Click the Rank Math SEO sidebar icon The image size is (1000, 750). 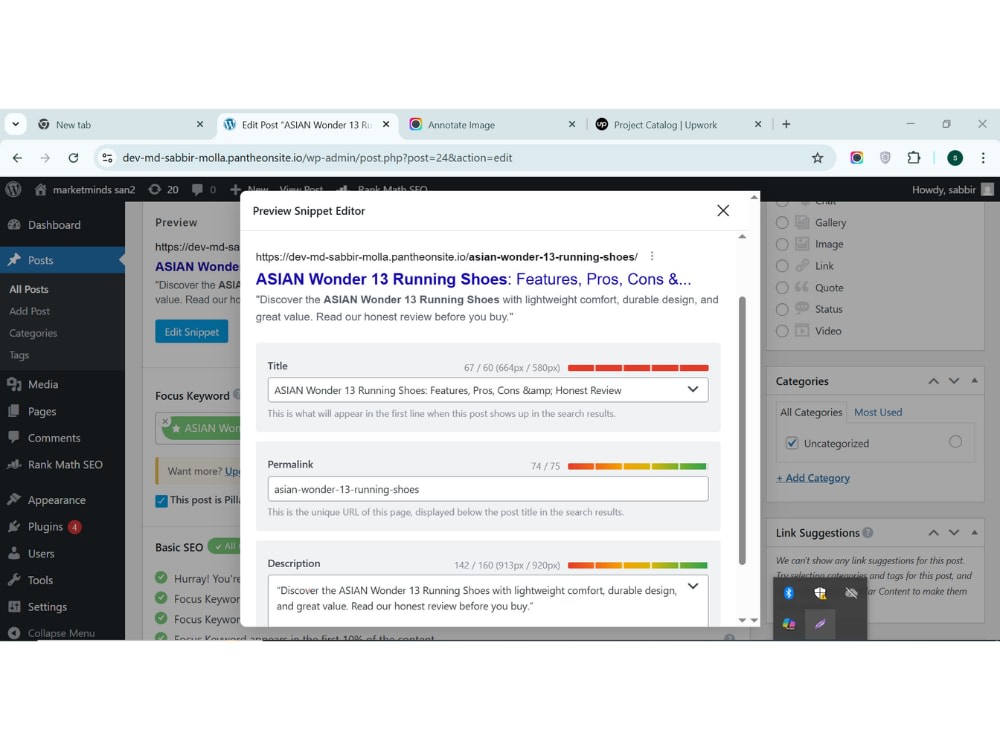tap(14, 464)
